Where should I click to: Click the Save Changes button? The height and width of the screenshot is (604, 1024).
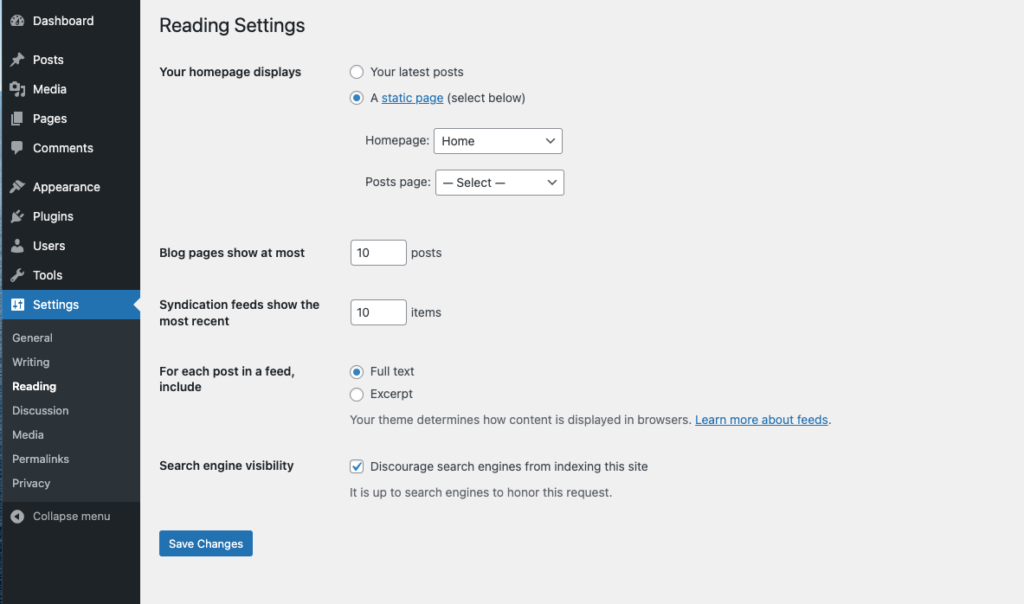click(x=205, y=543)
